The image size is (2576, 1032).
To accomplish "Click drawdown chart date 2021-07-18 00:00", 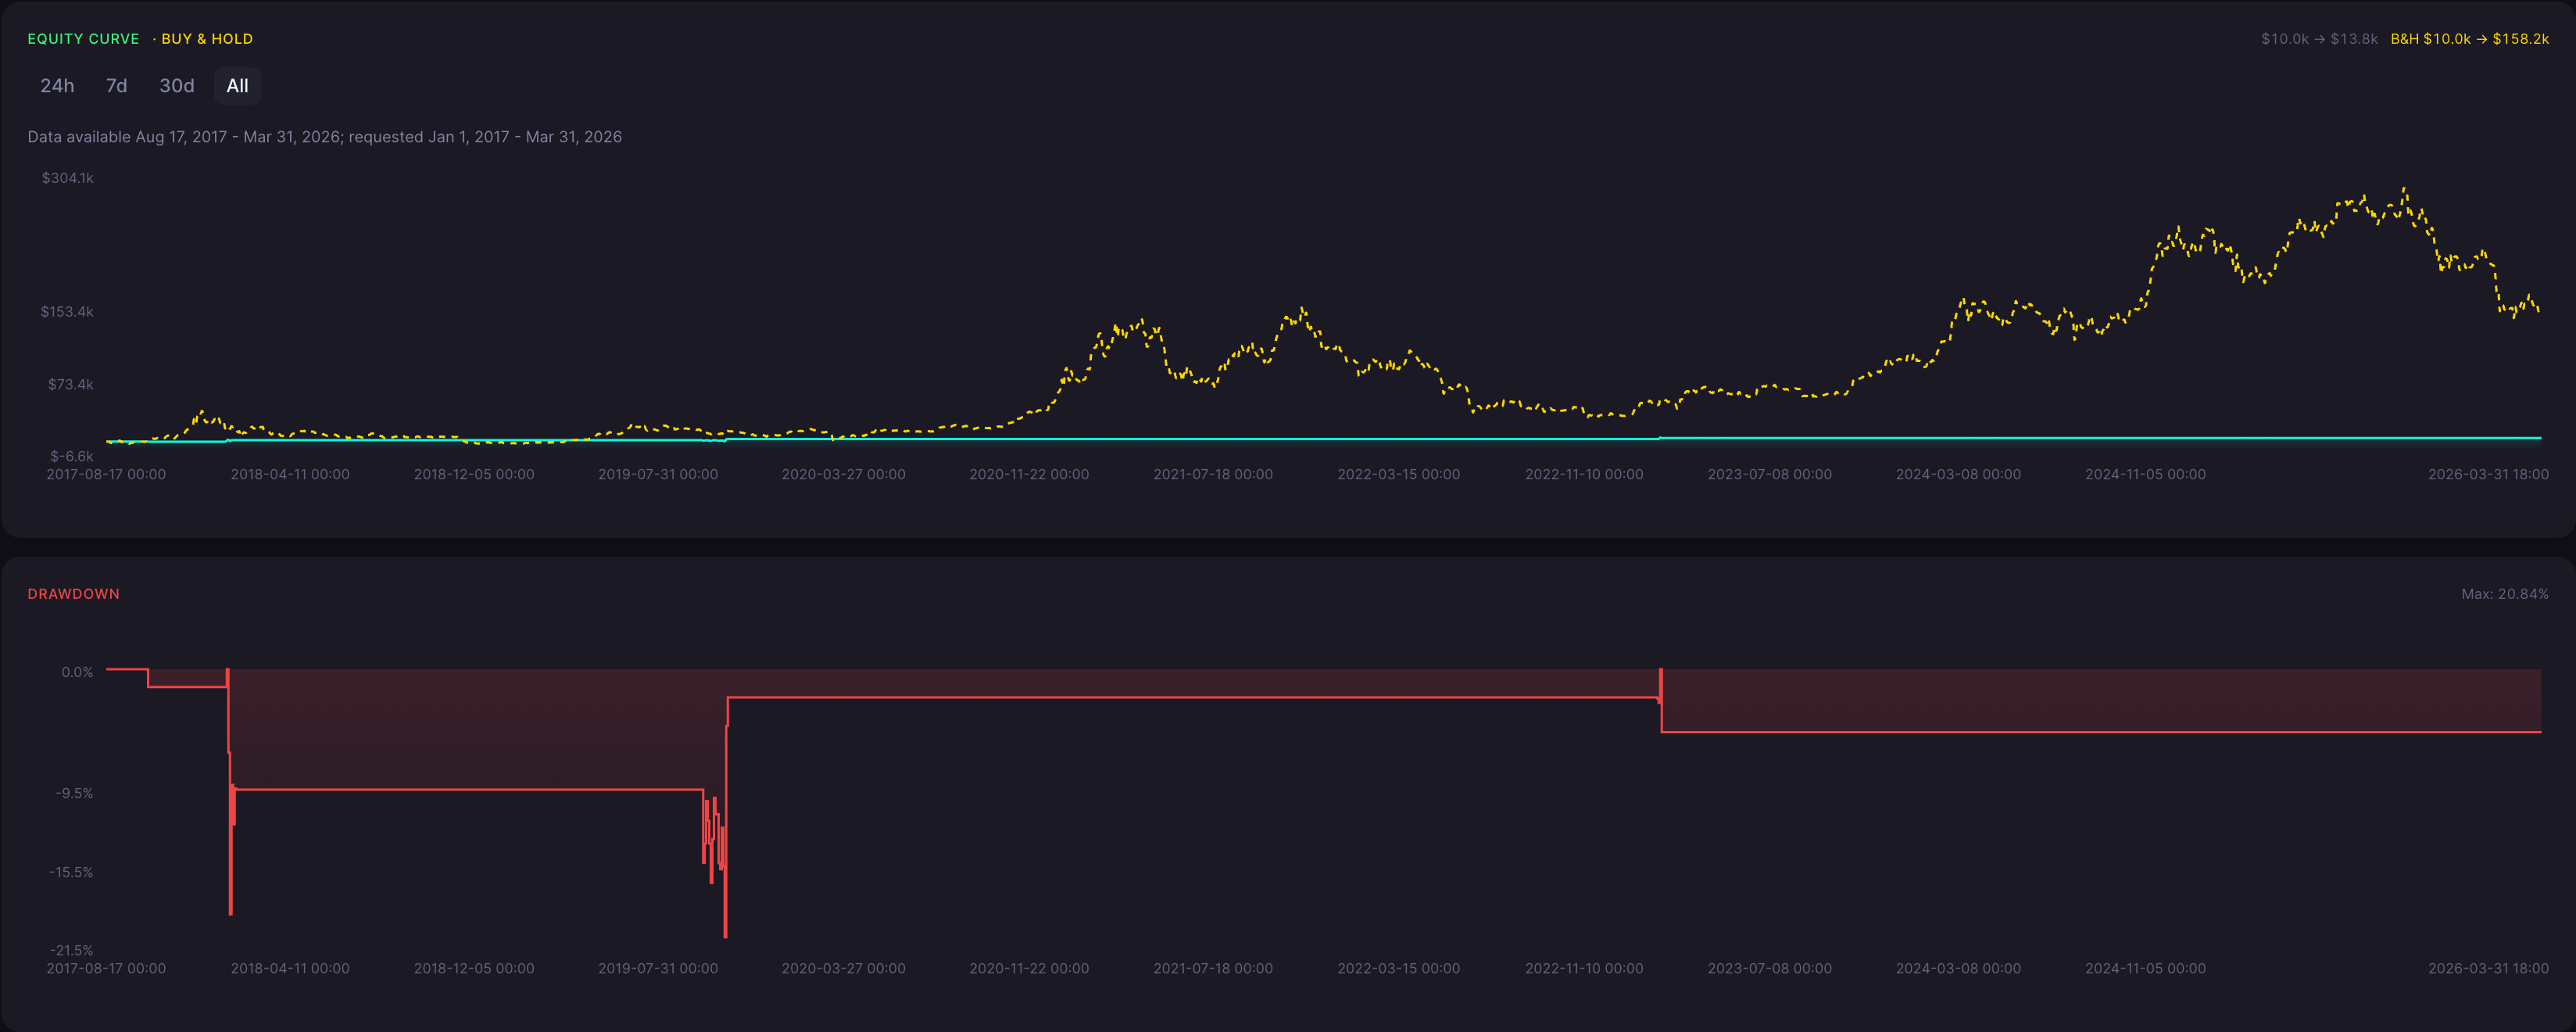I will tap(1213, 968).
